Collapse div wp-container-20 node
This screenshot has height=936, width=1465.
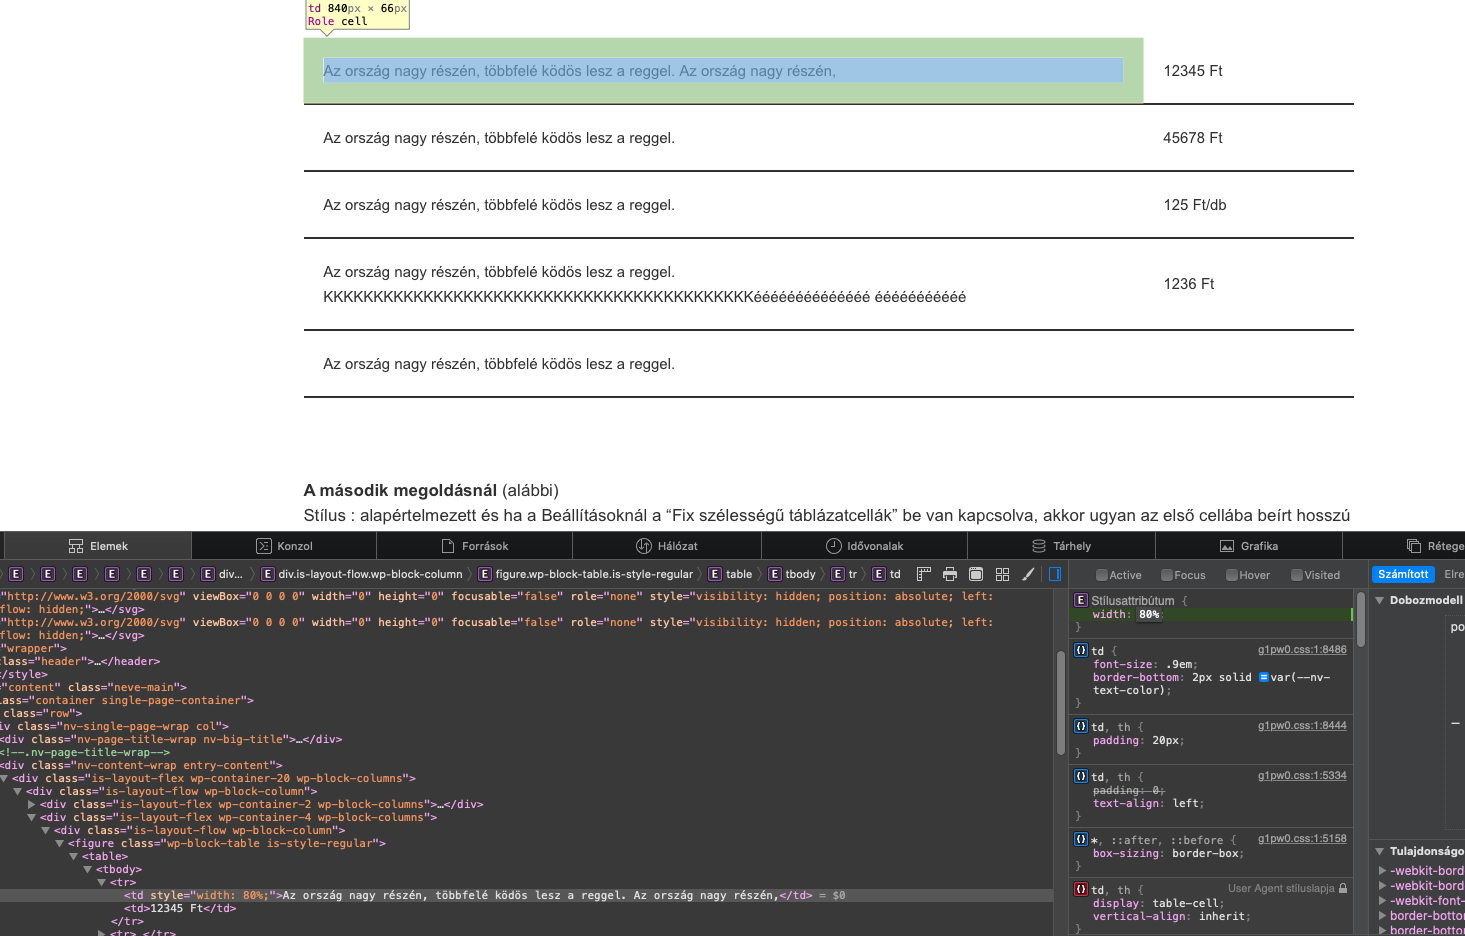pyautogui.click(x=4, y=778)
